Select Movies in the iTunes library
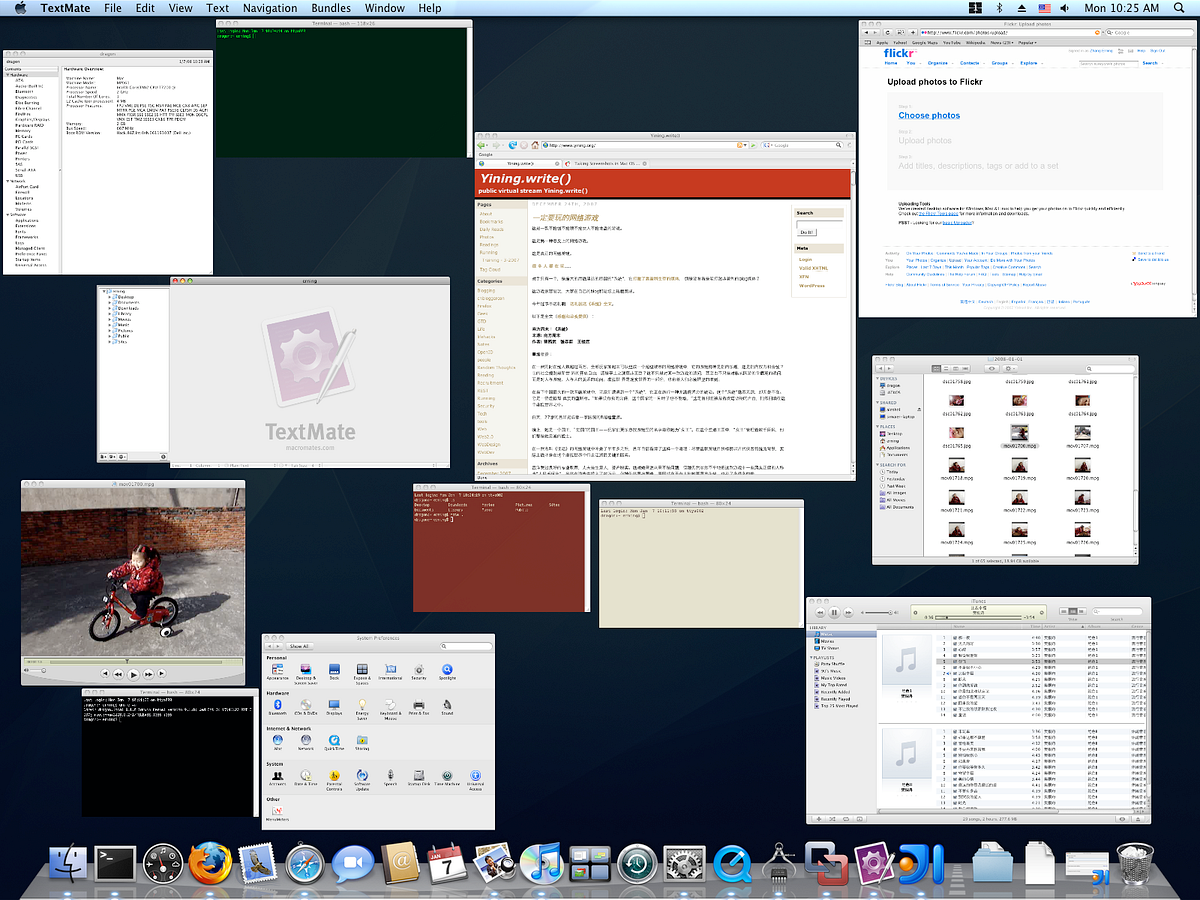This screenshot has height=900, width=1200. tap(826, 640)
